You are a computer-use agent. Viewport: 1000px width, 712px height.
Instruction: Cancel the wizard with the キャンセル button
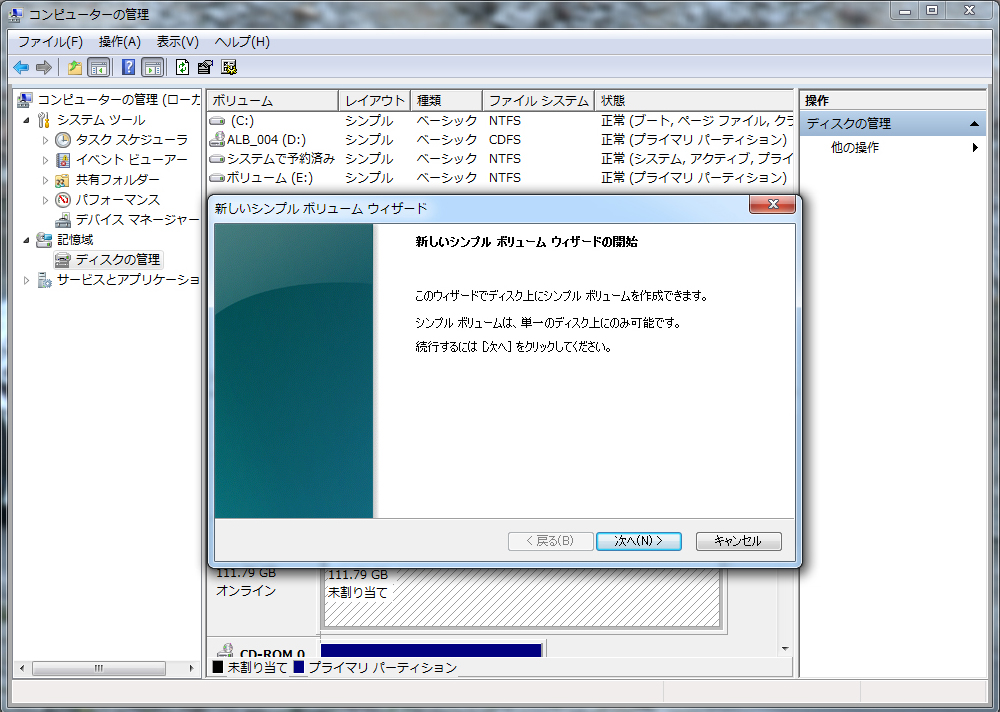(738, 540)
